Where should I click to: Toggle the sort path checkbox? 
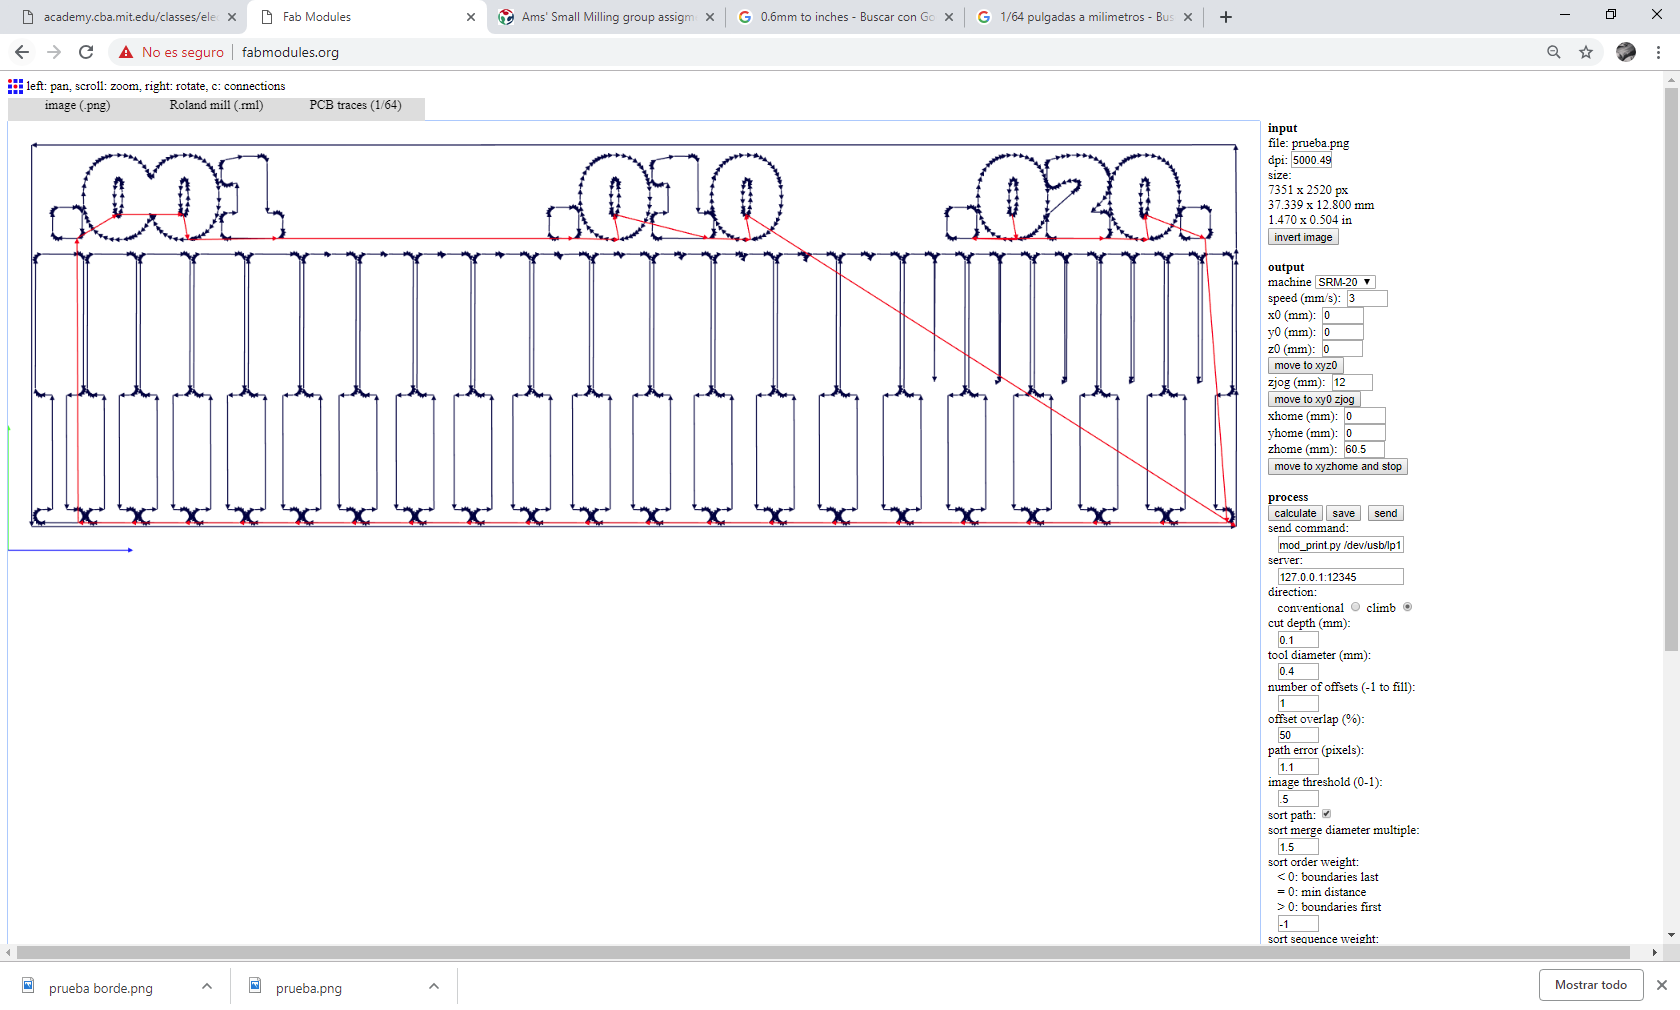click(1327, 814)
